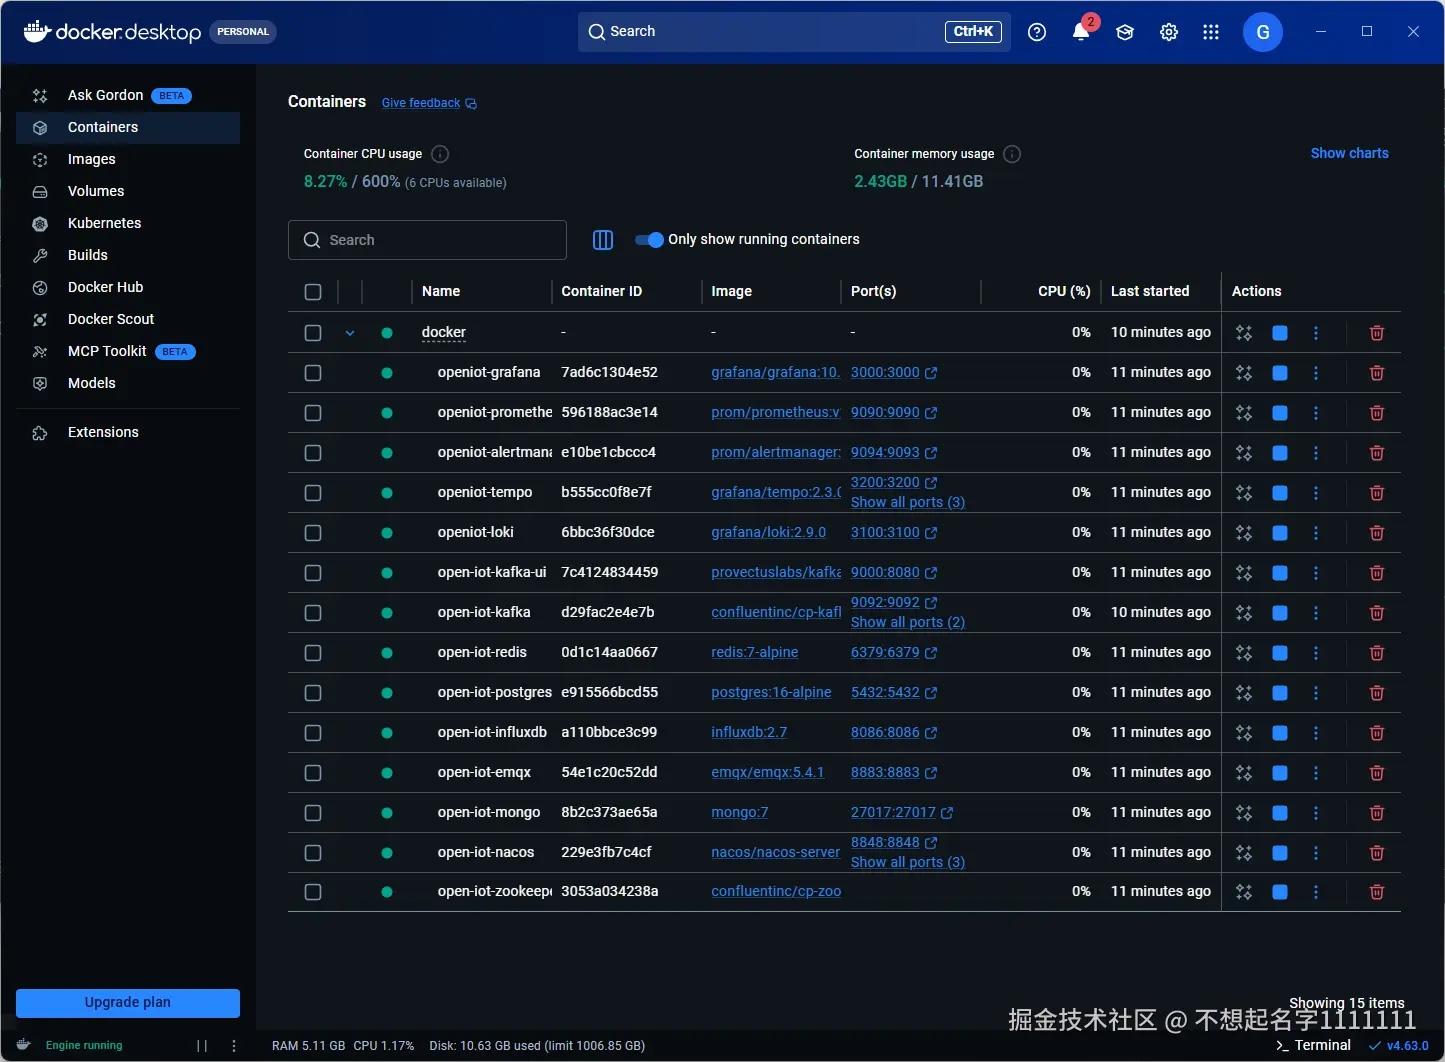This screenshot has width=1445, height=1062.
Task: Pause the Docker engine
Action: point(202,1046)
